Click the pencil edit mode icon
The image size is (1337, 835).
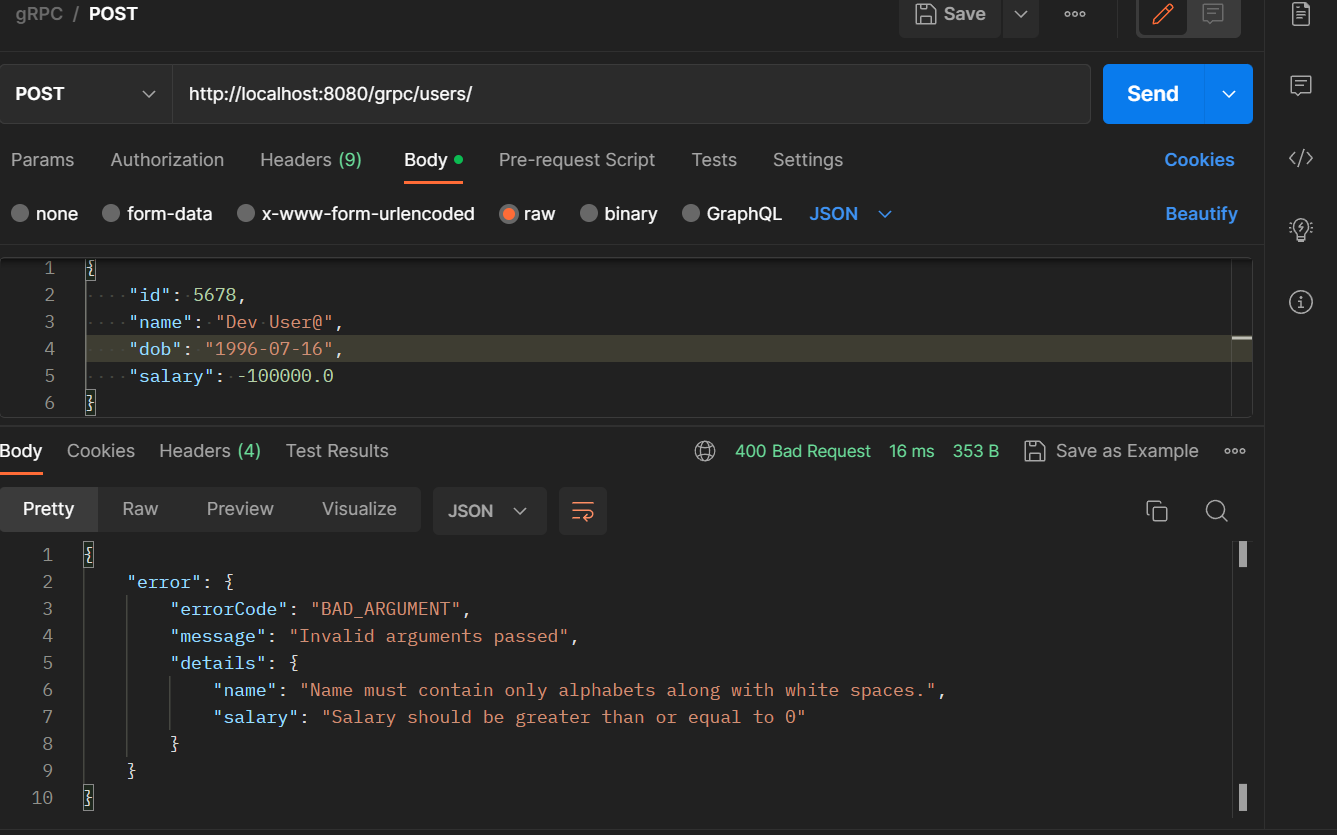click(1162, 15)
